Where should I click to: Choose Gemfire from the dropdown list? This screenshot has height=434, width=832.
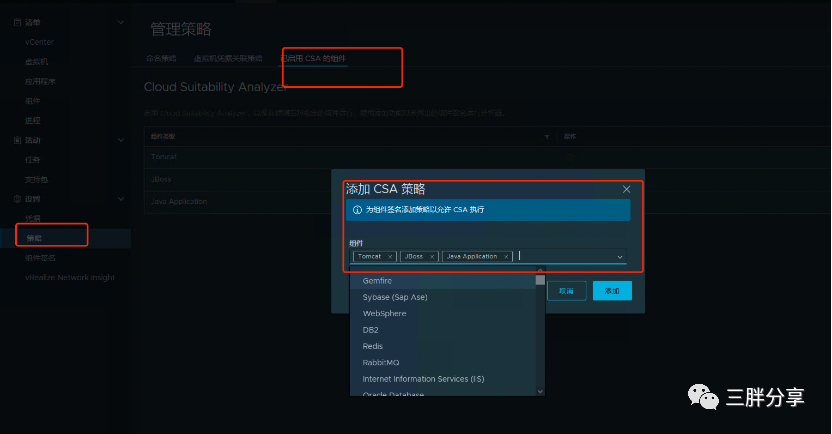pos(443,281)
